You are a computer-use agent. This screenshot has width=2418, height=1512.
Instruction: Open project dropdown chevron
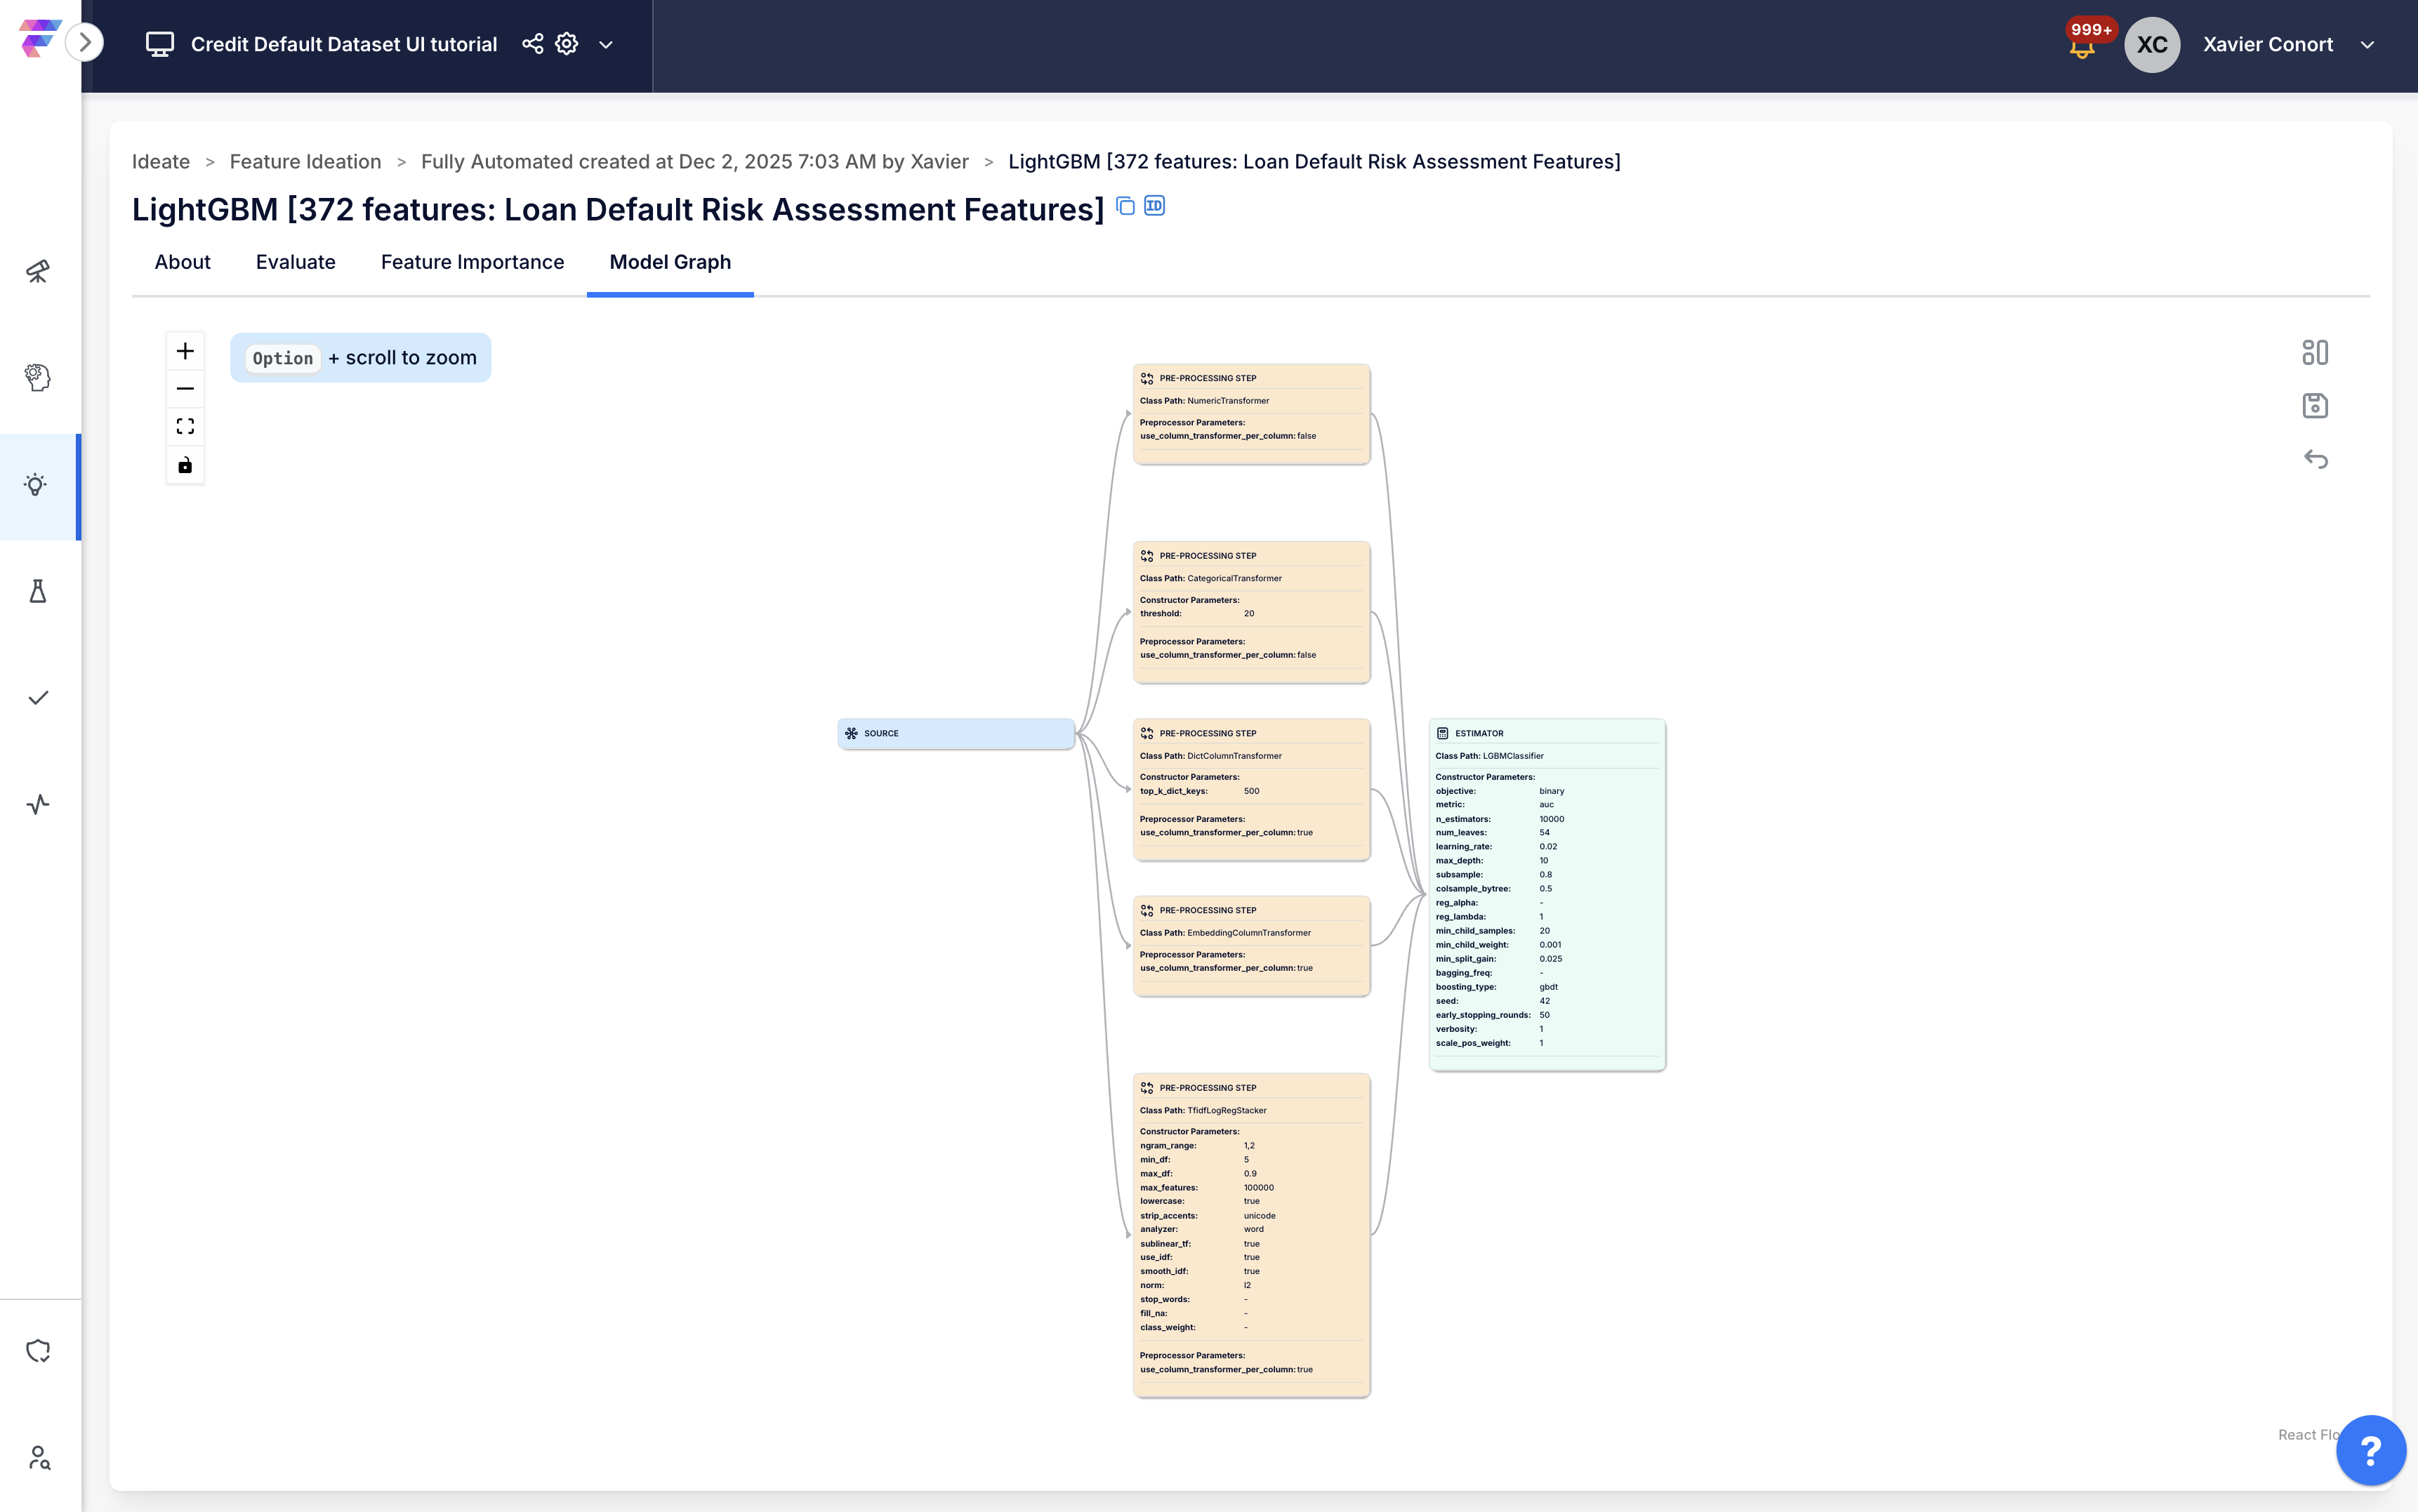tap(606, 45)
